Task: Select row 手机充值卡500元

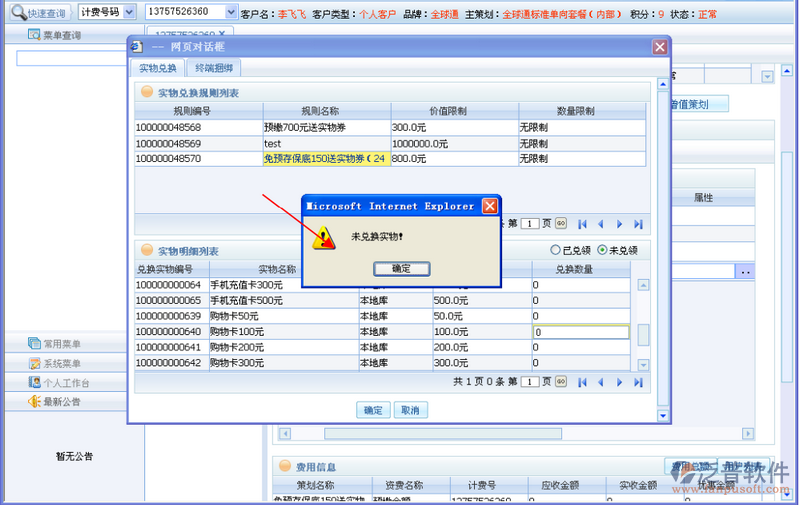Action: point(383,300)
